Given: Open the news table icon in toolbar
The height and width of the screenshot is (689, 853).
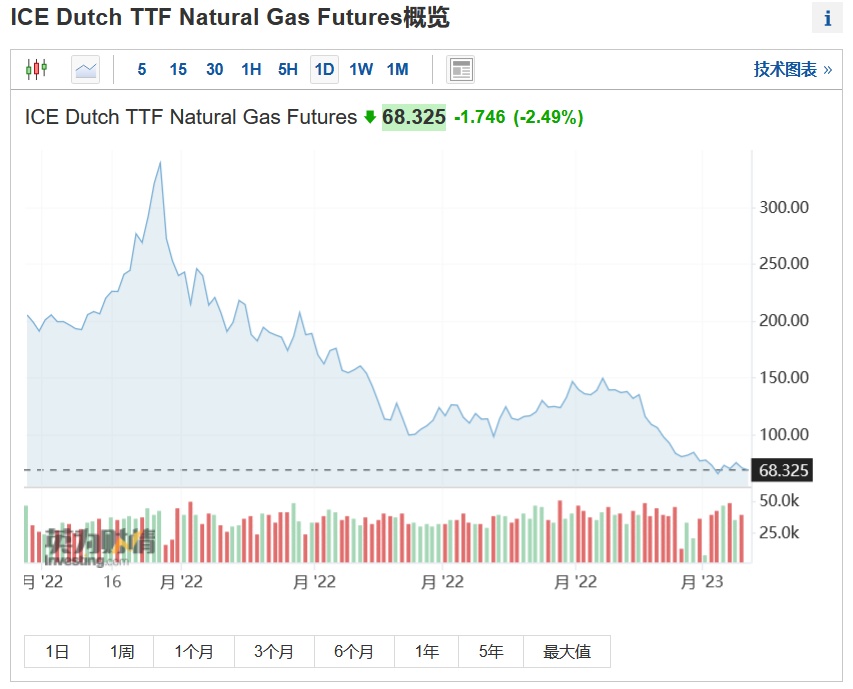Looking at the screenshot, I should [461, 69].
